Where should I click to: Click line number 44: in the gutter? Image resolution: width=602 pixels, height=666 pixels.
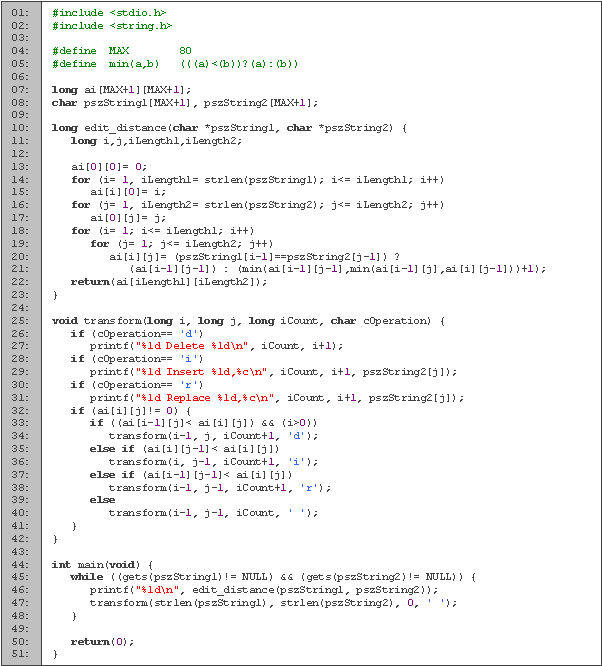(x=20, y=565)
